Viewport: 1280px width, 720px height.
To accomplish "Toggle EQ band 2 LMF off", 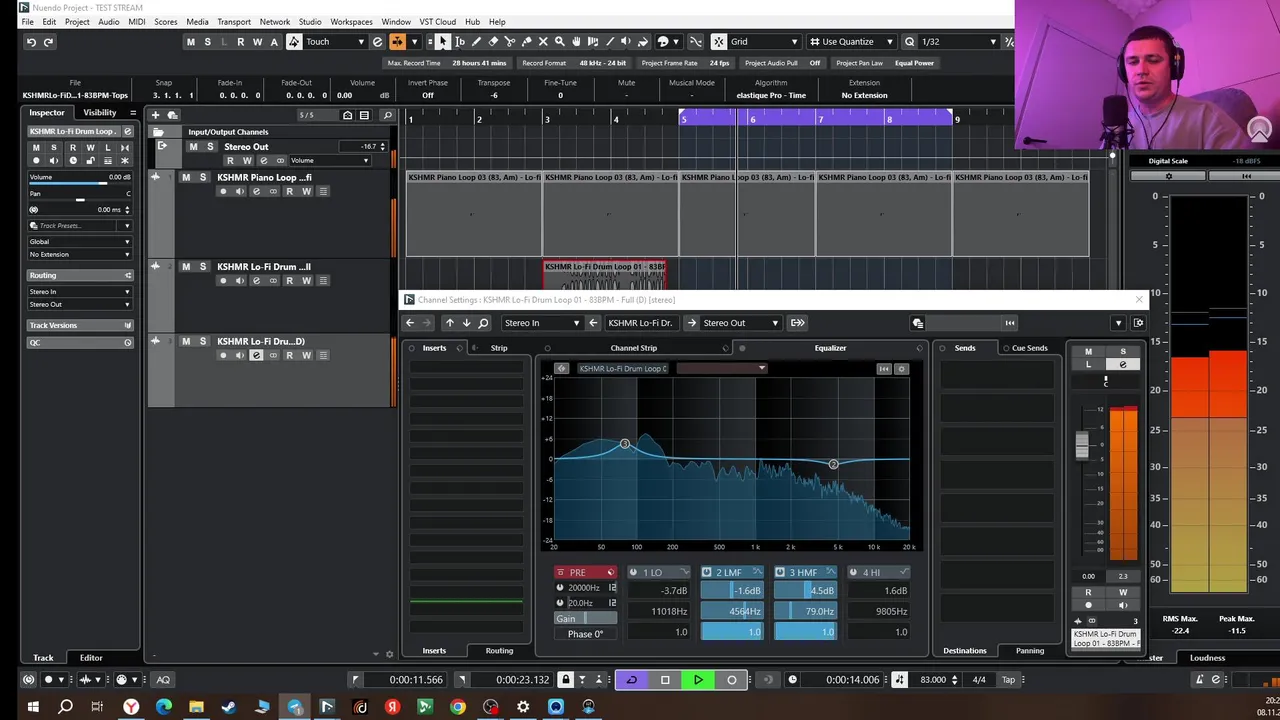I will 706,573.
